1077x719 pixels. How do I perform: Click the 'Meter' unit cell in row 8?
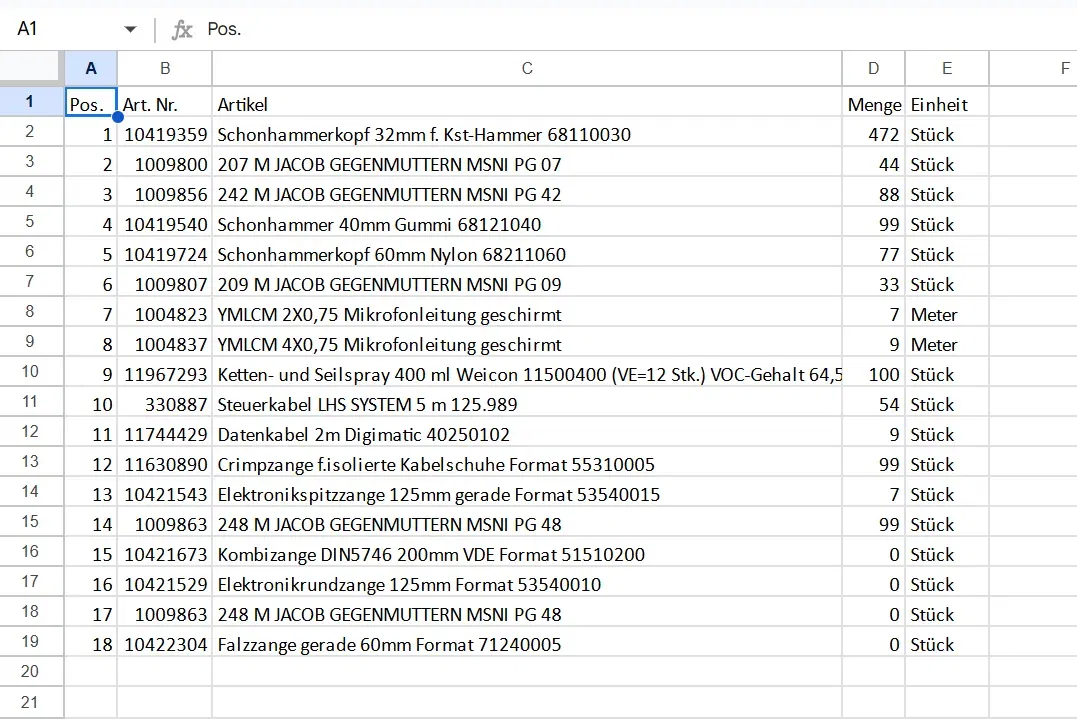(x=946, y=314)
